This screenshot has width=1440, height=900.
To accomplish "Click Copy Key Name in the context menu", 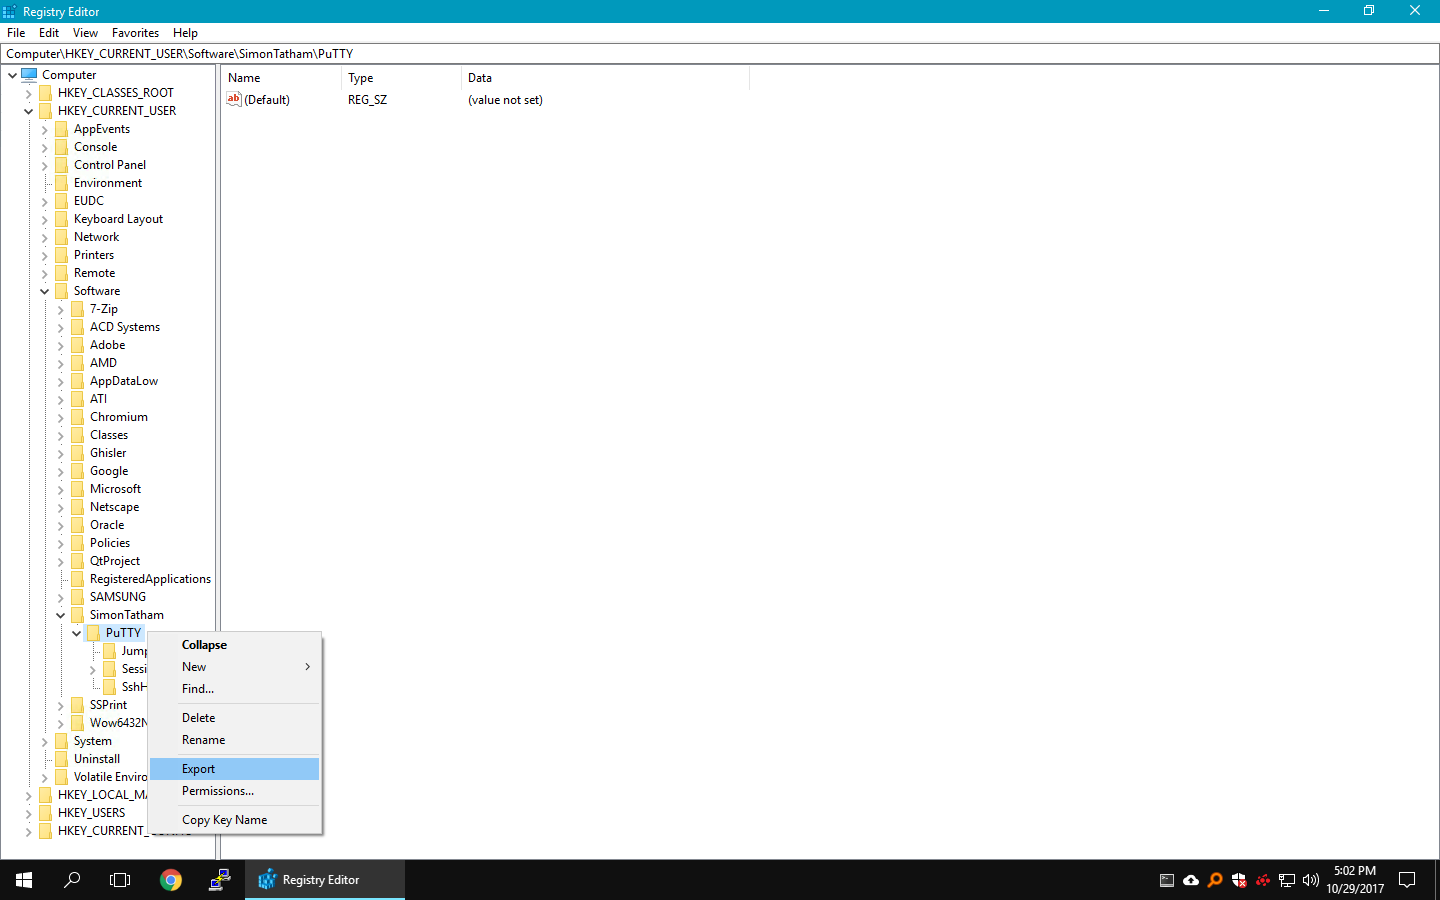I will pyautogui.click(x=234, y=820).
